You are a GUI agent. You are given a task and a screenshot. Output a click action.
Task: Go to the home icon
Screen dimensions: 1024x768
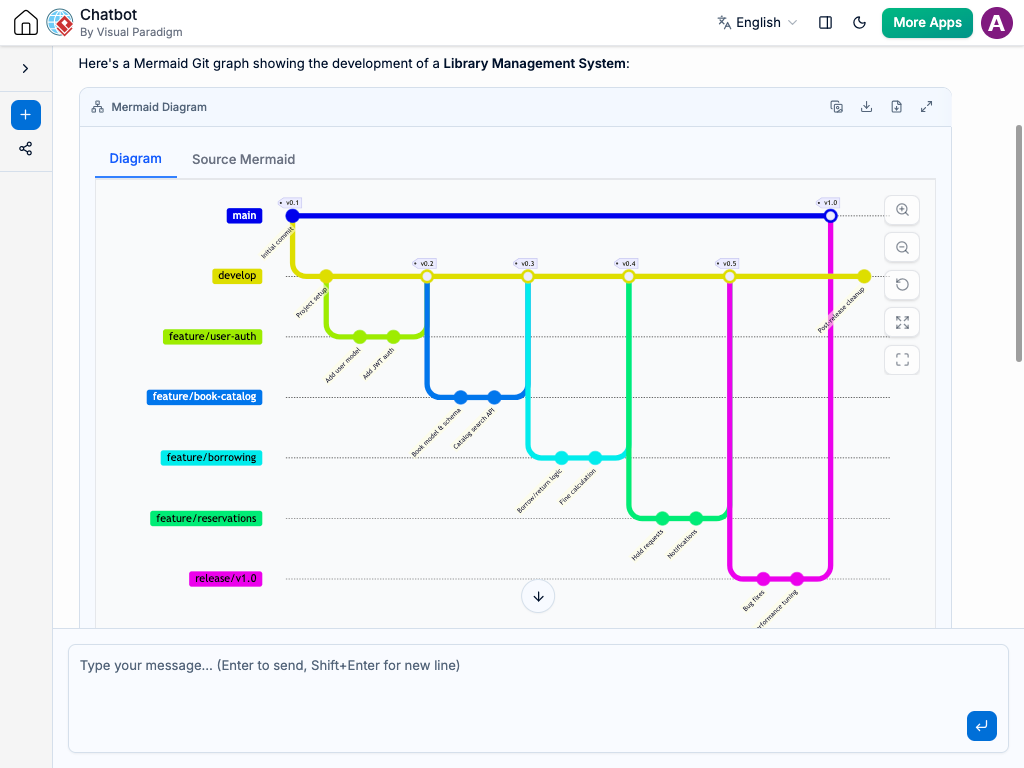[x=26, y=22]
